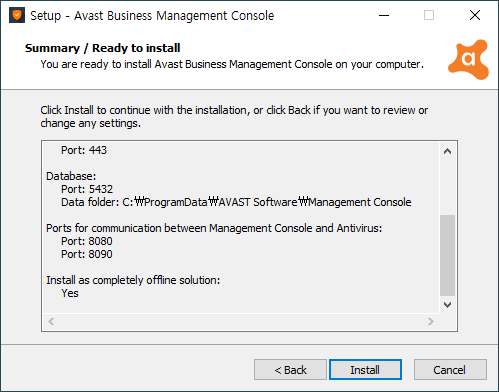This screenshot has width=499, height=392.
Task: Click the vertical scrollbar thumb in summary
Action: tap(447, 255)
